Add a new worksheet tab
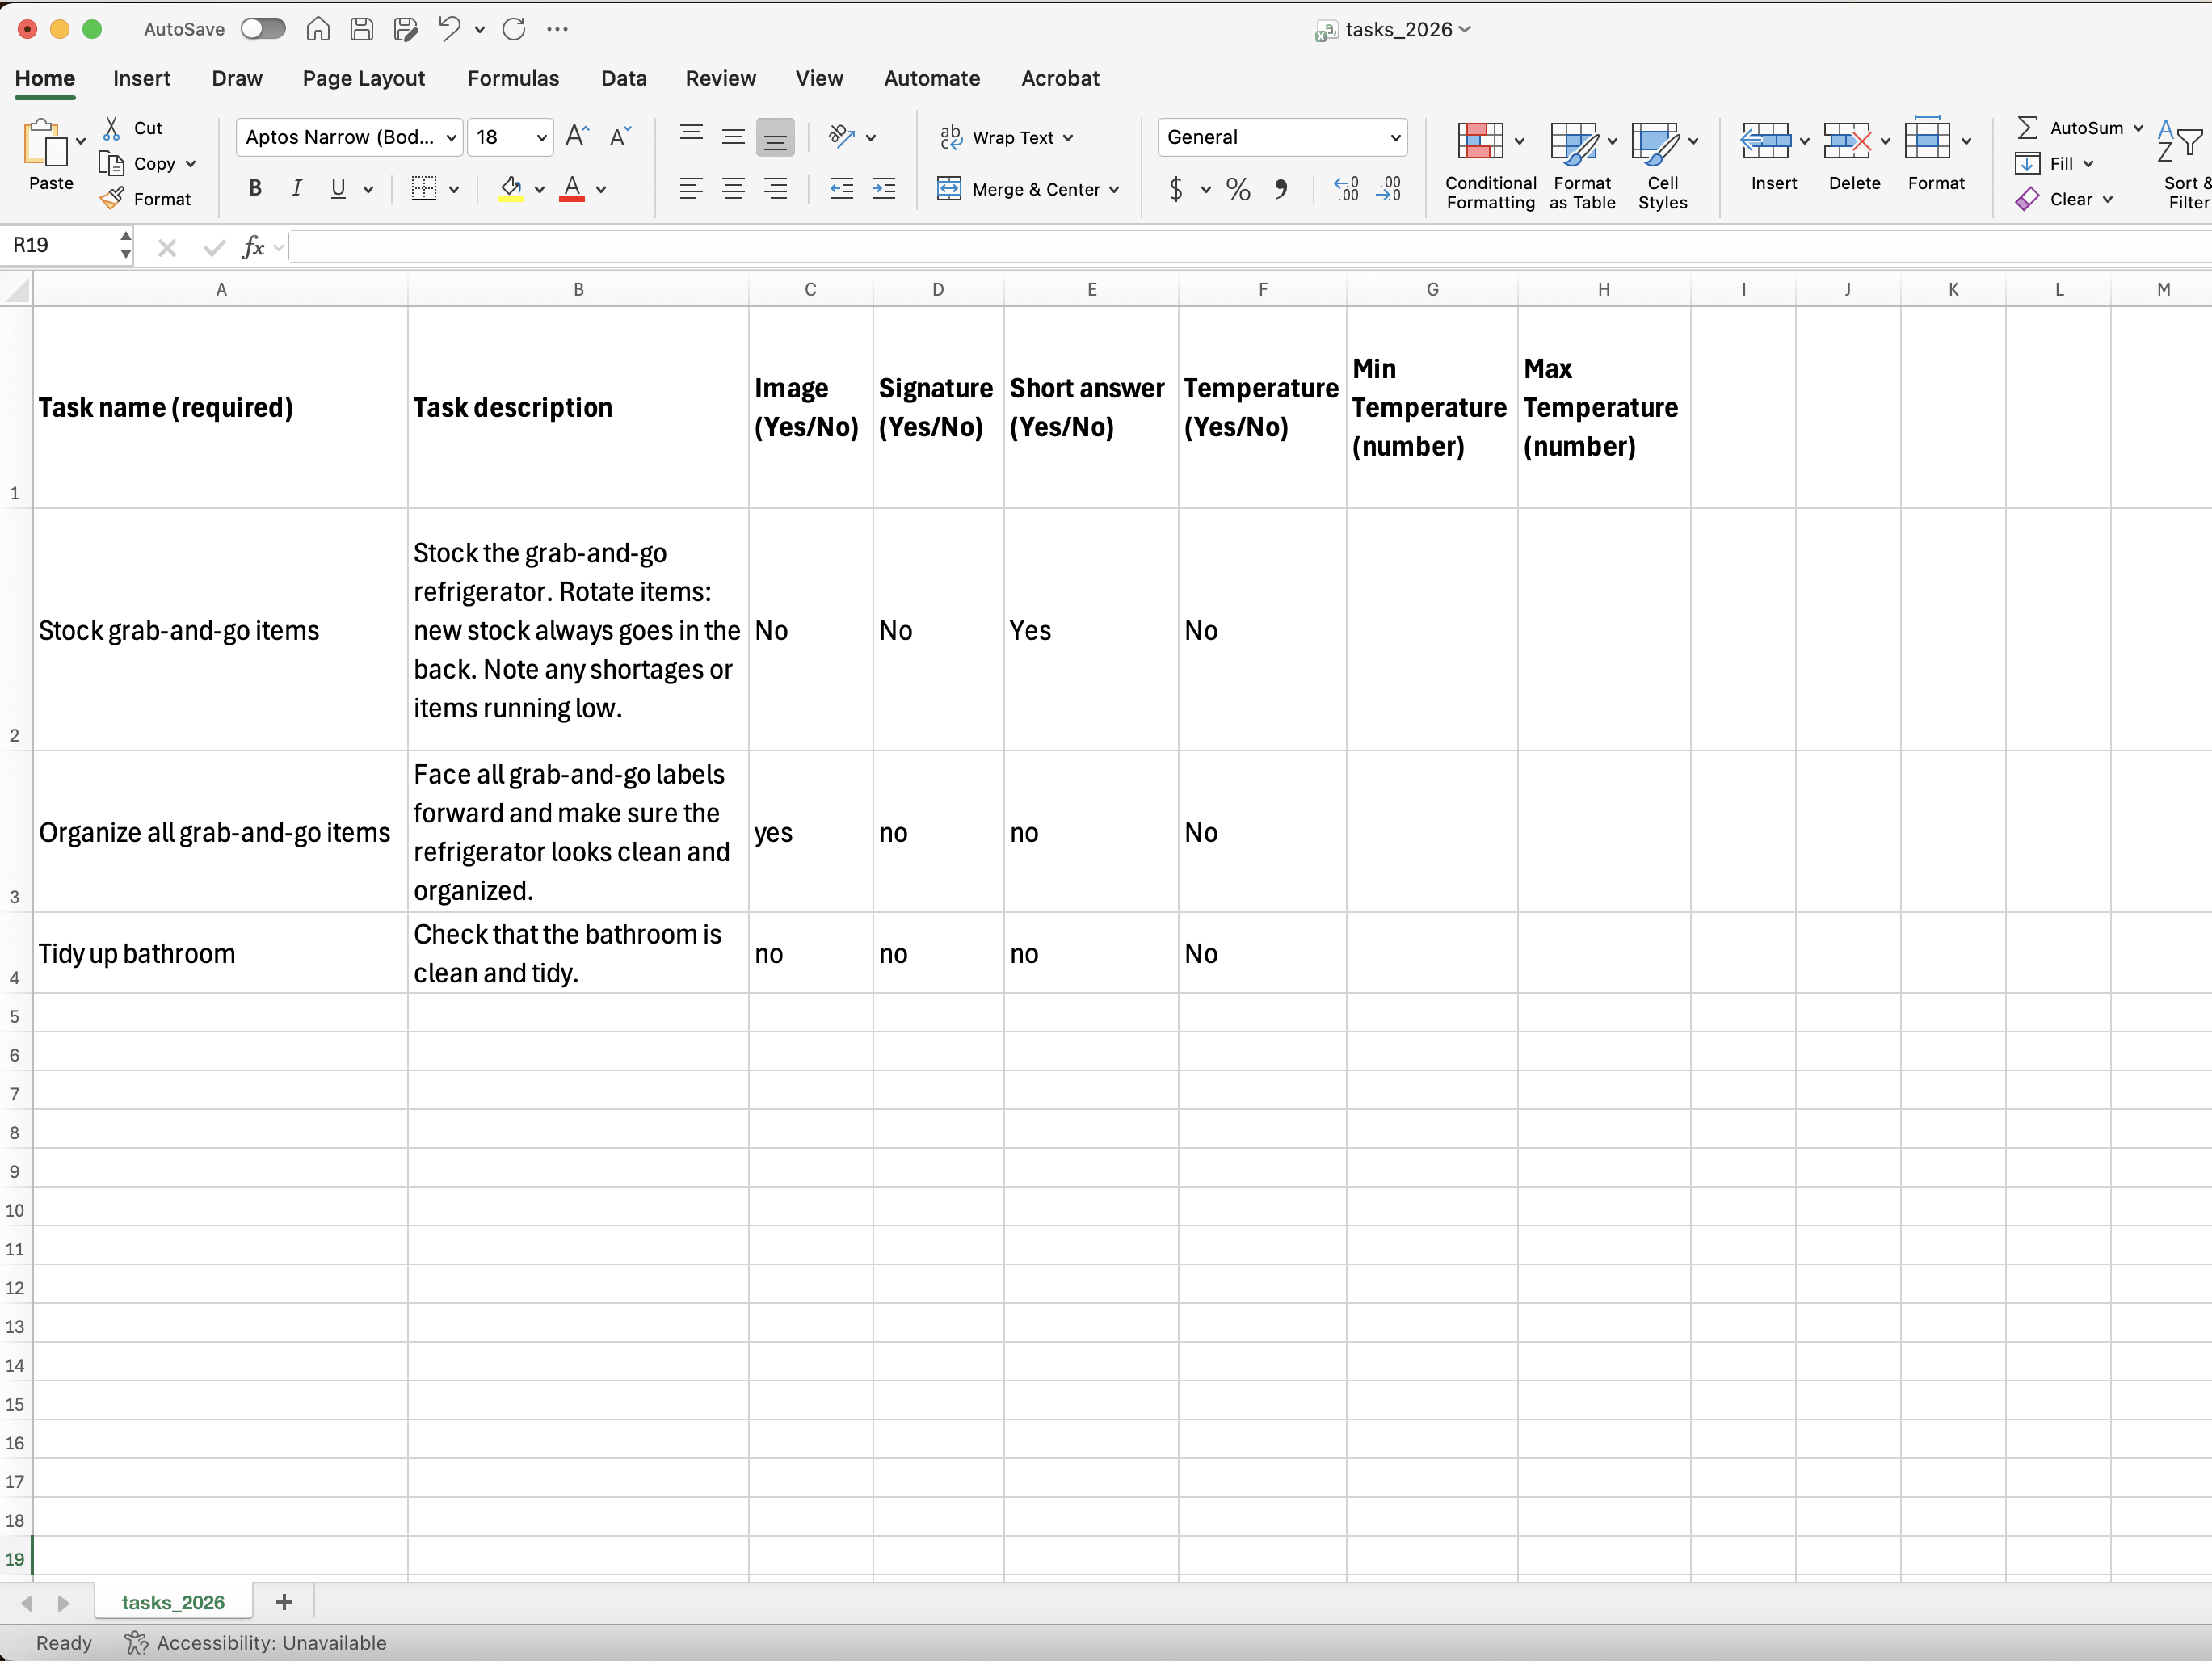 pyautogui.click(x=284, y=1601)
